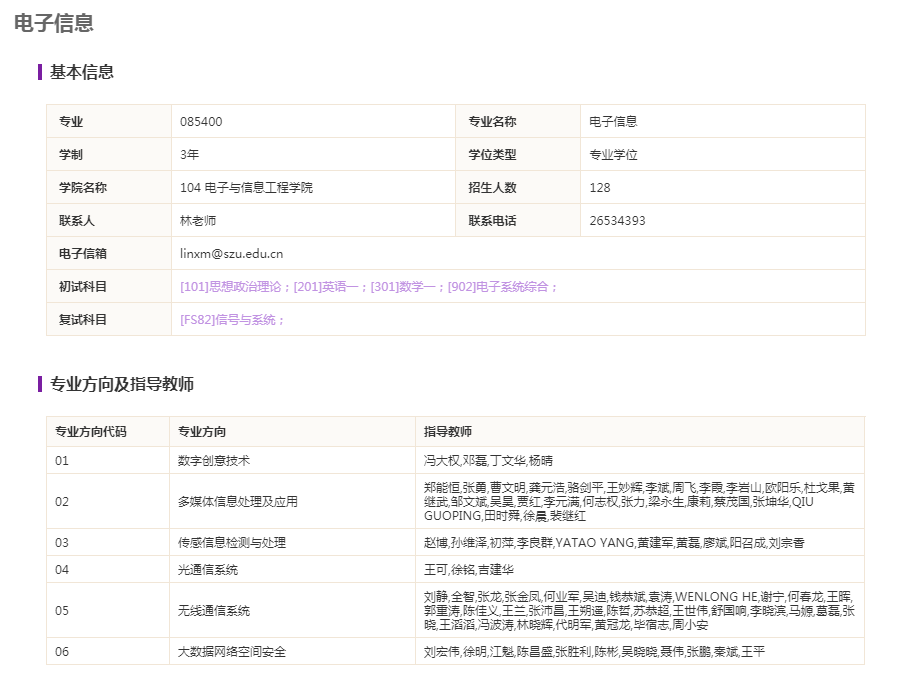Screen dimensions: 897x685
Task: Click direction code 04
Action: click(62, 570)
